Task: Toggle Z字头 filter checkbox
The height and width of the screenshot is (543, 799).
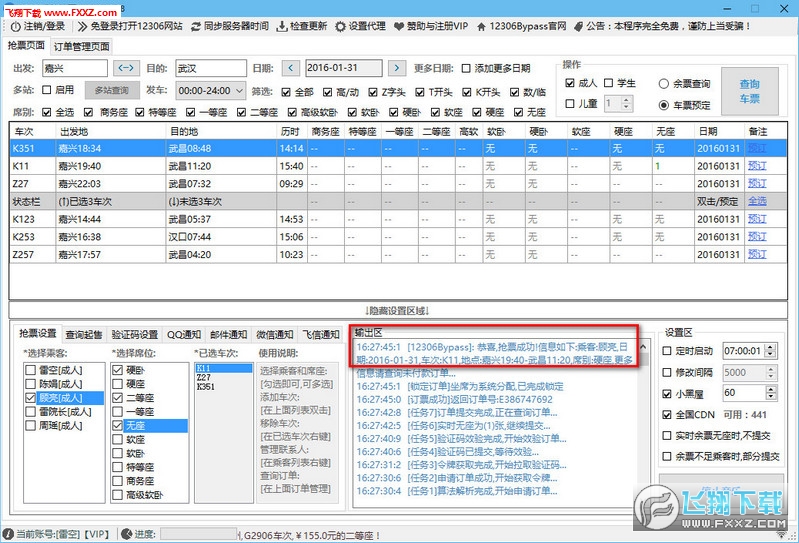Action: pyautogui.click(x=373, y=92)
